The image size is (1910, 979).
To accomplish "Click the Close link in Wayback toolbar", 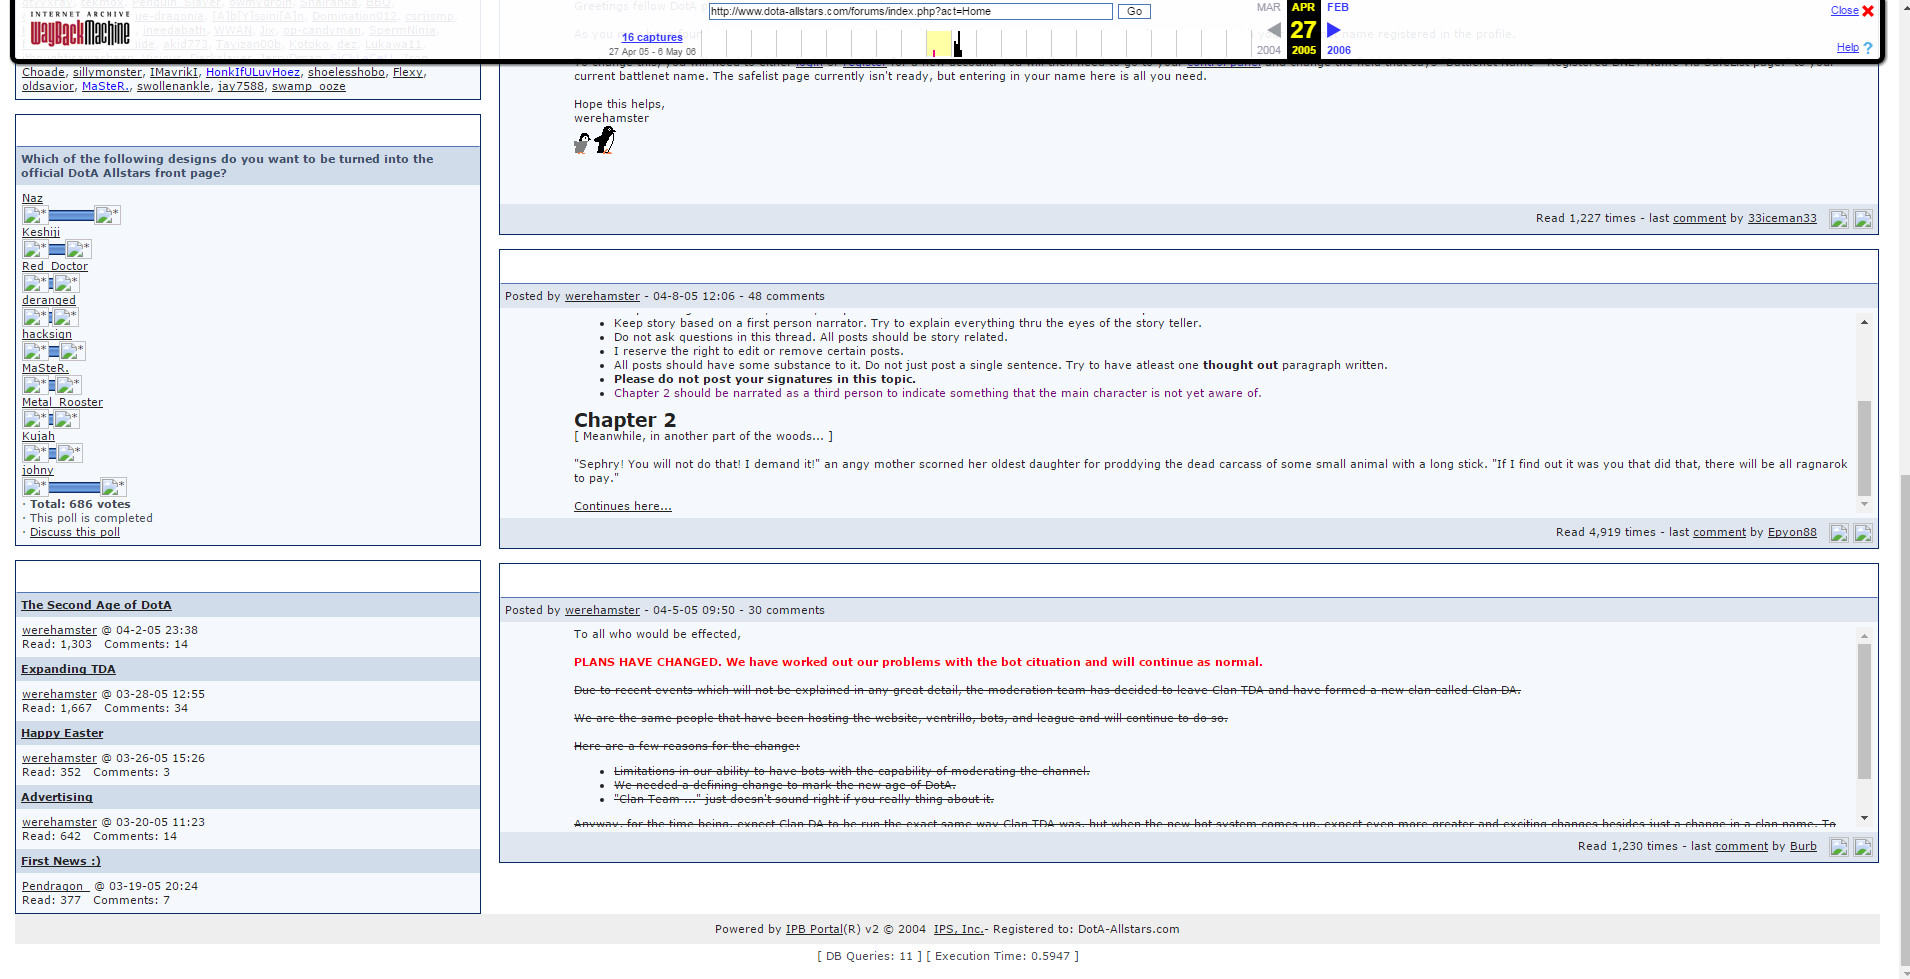I will (1844, 11).
